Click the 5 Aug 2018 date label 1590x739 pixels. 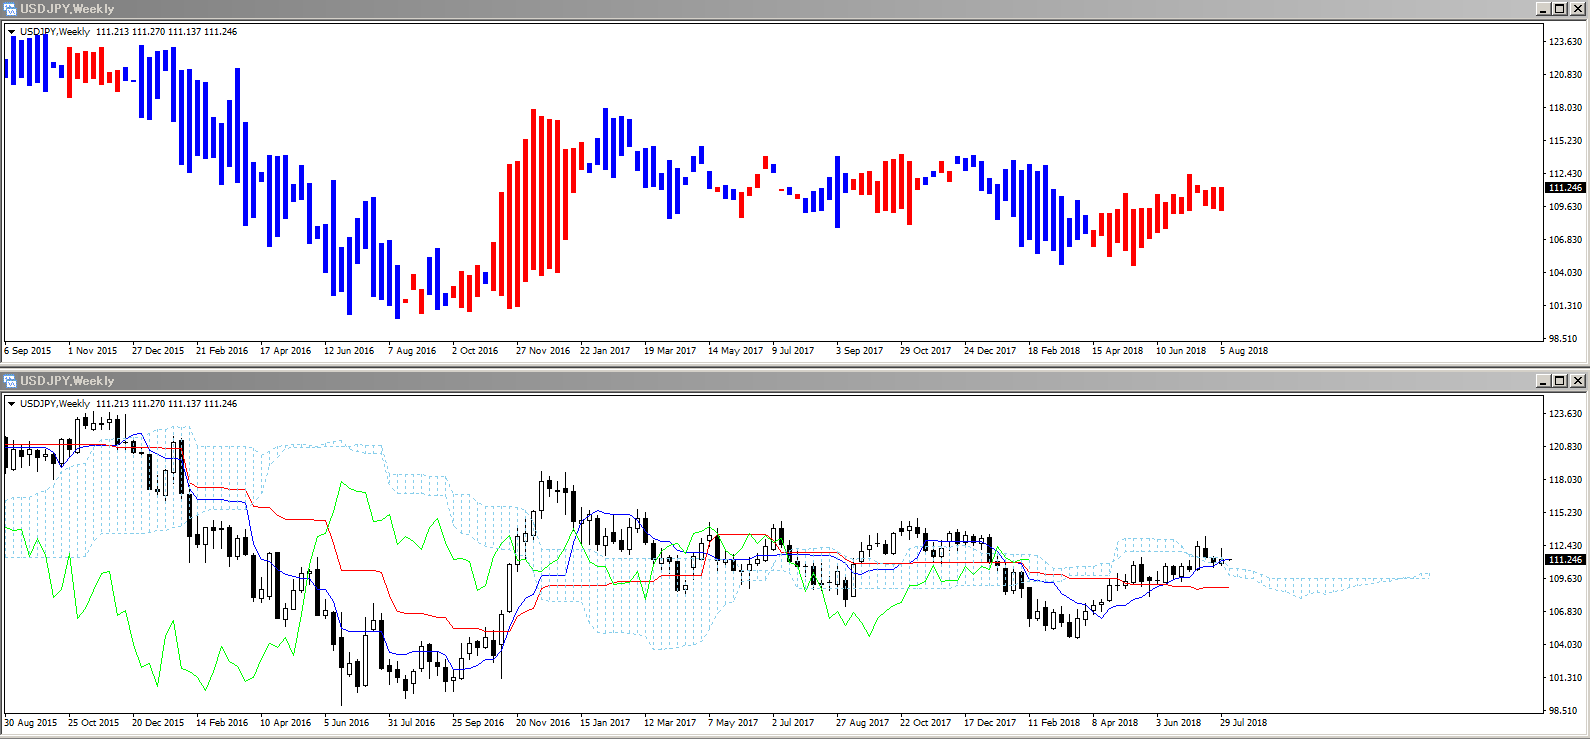pyautogui.click(x=1244, y=351)
